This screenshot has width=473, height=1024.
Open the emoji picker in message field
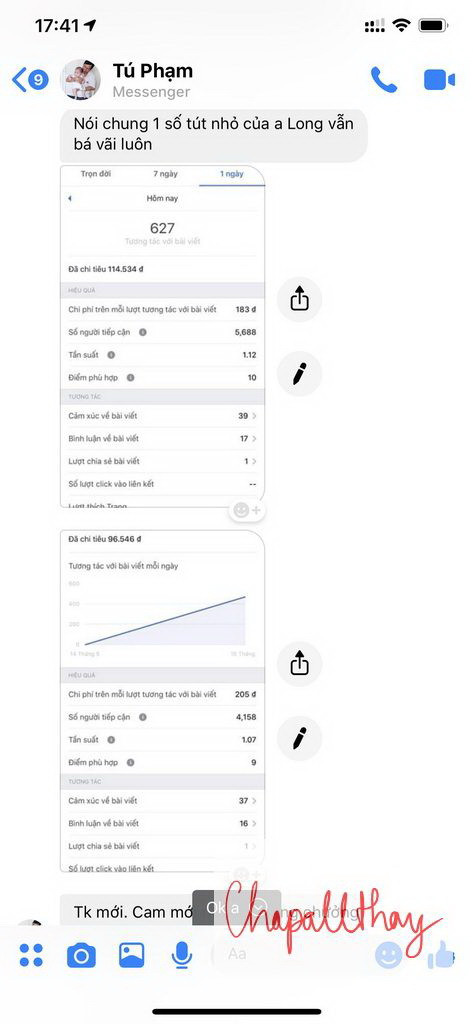389,955
